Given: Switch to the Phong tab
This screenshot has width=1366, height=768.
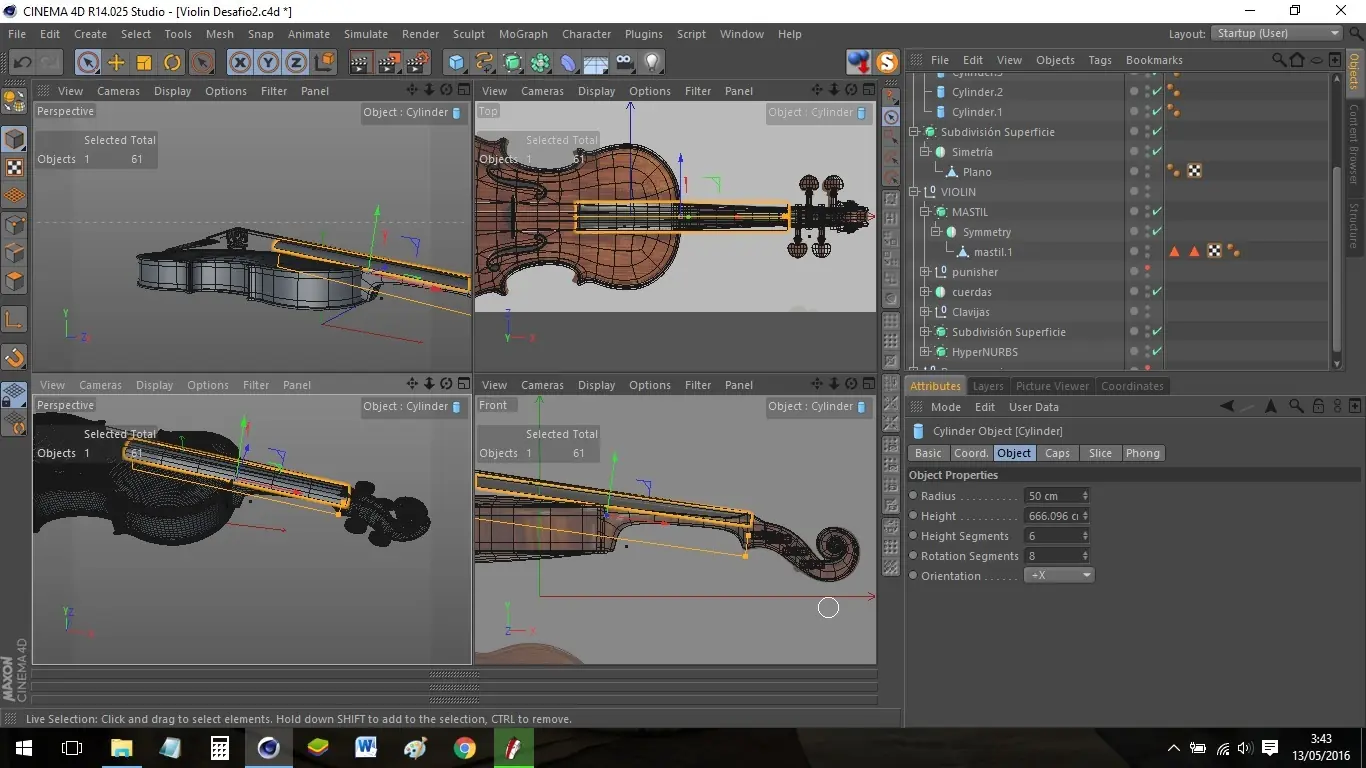Looking at the screenshot, I should tap(1142, 453).
